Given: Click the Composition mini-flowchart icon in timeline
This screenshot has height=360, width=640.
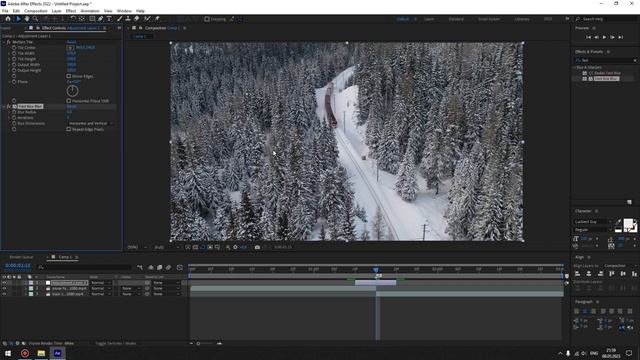Looking at the screenshot, I should (140, 267).
